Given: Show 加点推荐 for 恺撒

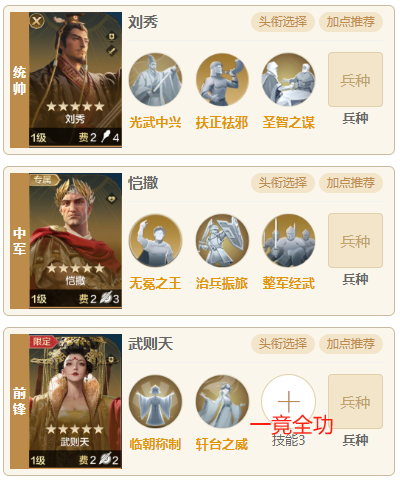Looking at the screenshot, I should click(351, 183).
